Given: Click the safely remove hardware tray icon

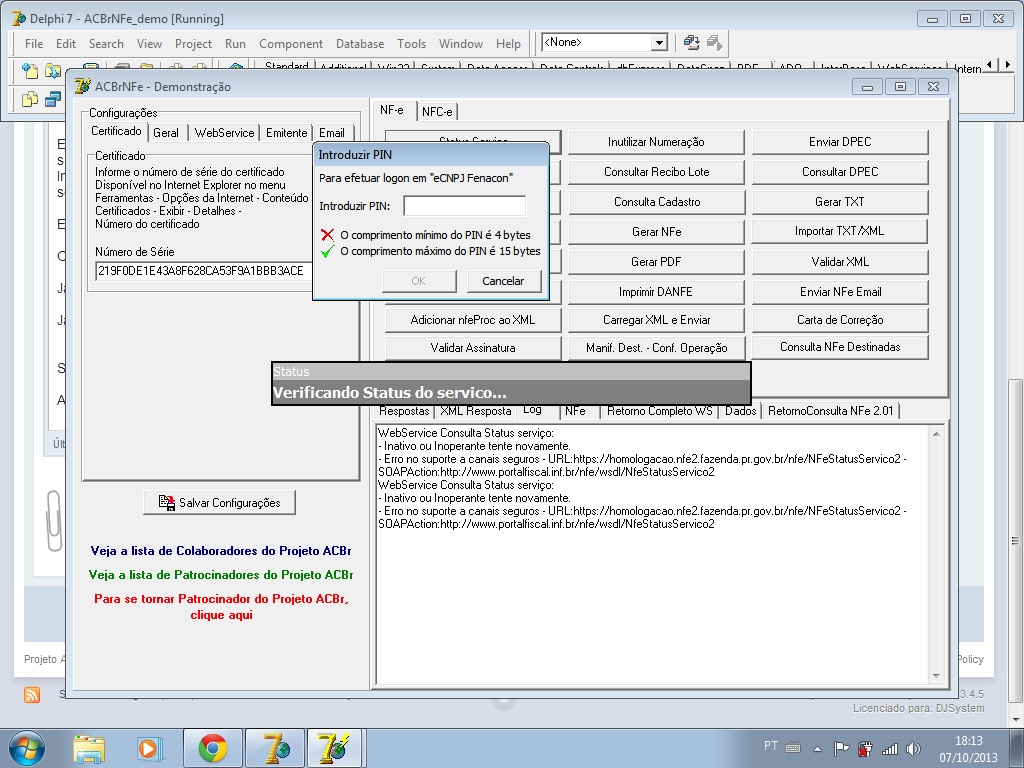Looking at the screenshot, I should pos(865,748).
